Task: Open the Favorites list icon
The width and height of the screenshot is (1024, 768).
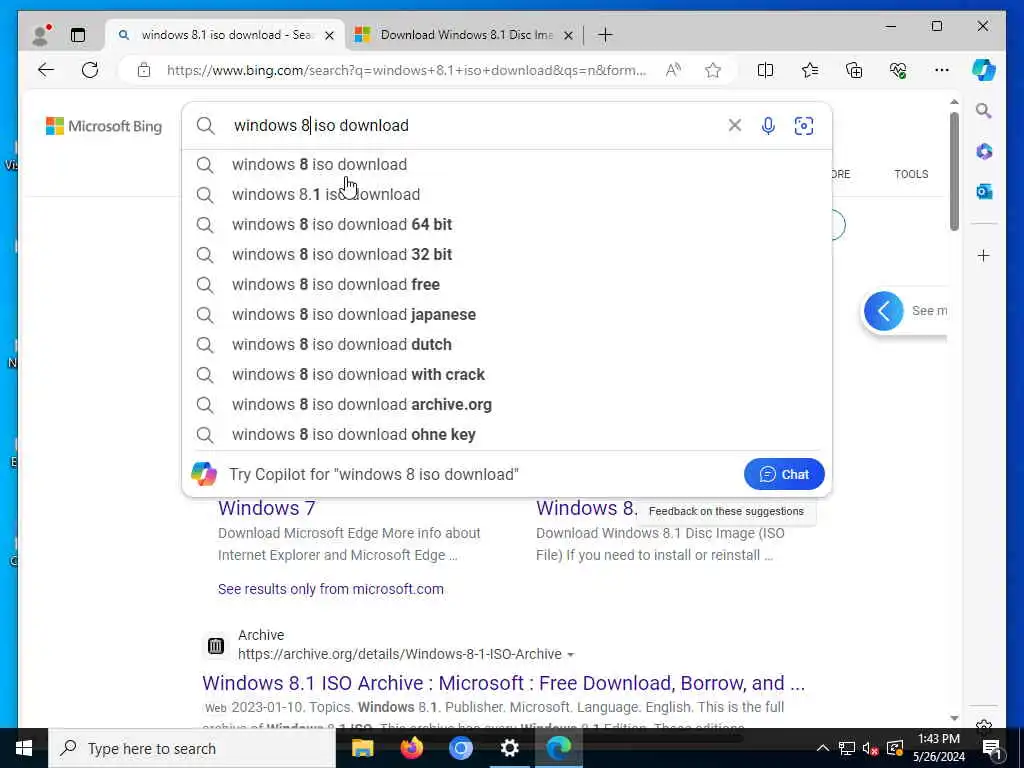Action: [x=810, y=70]
